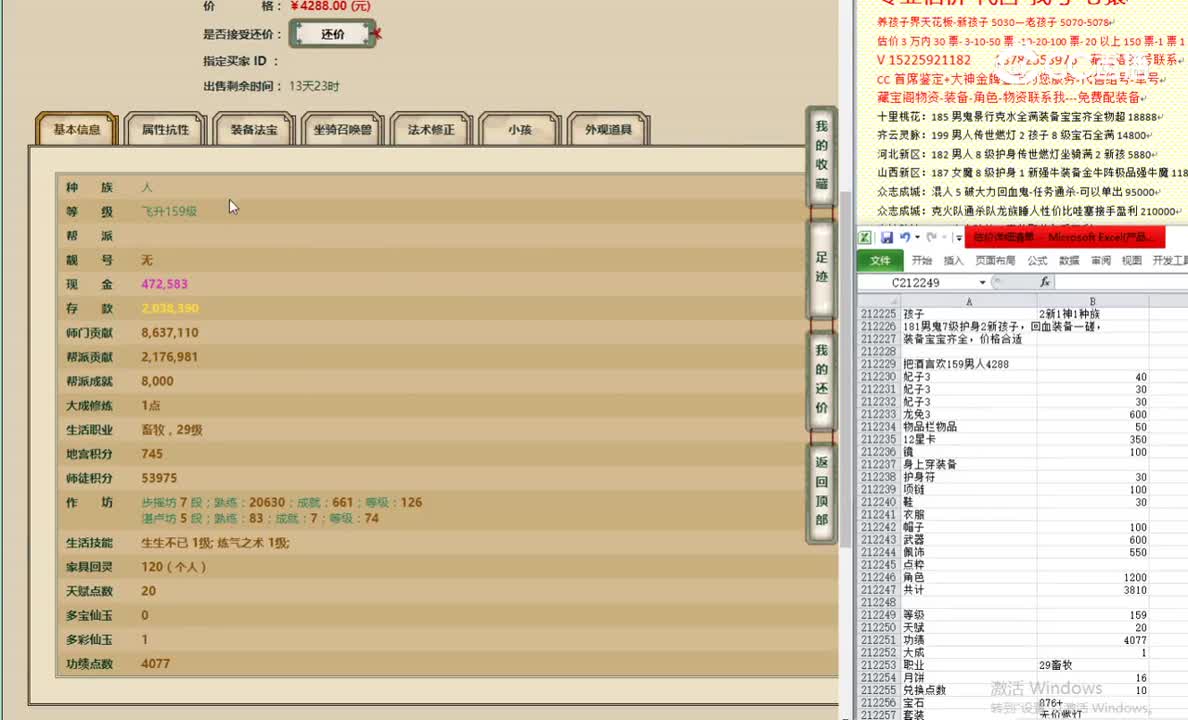Image resolution: width=1188 pixels, height=720 pixels.
Task: Switch to the 属性抗性 tab
Action: tap(165, 130)
